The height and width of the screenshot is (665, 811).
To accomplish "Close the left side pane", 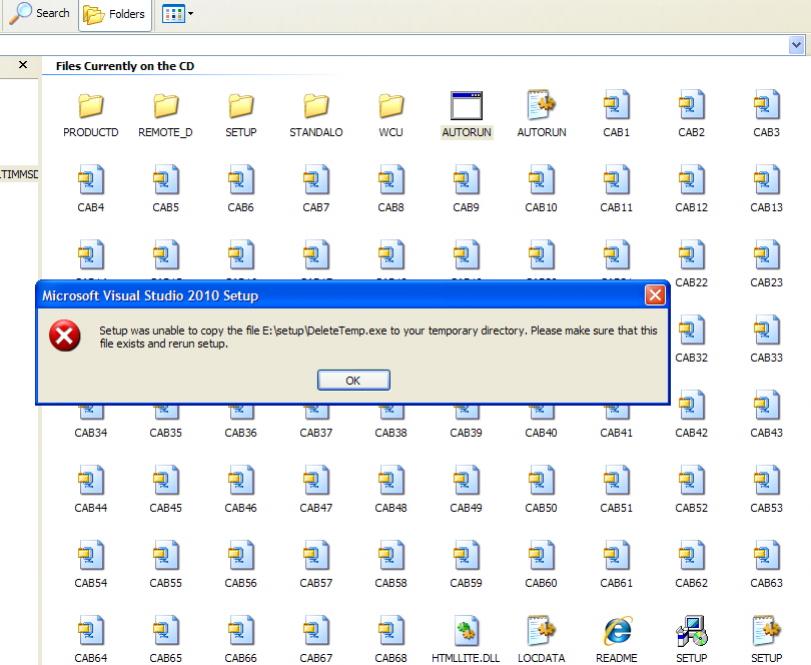I will point(23,65).
